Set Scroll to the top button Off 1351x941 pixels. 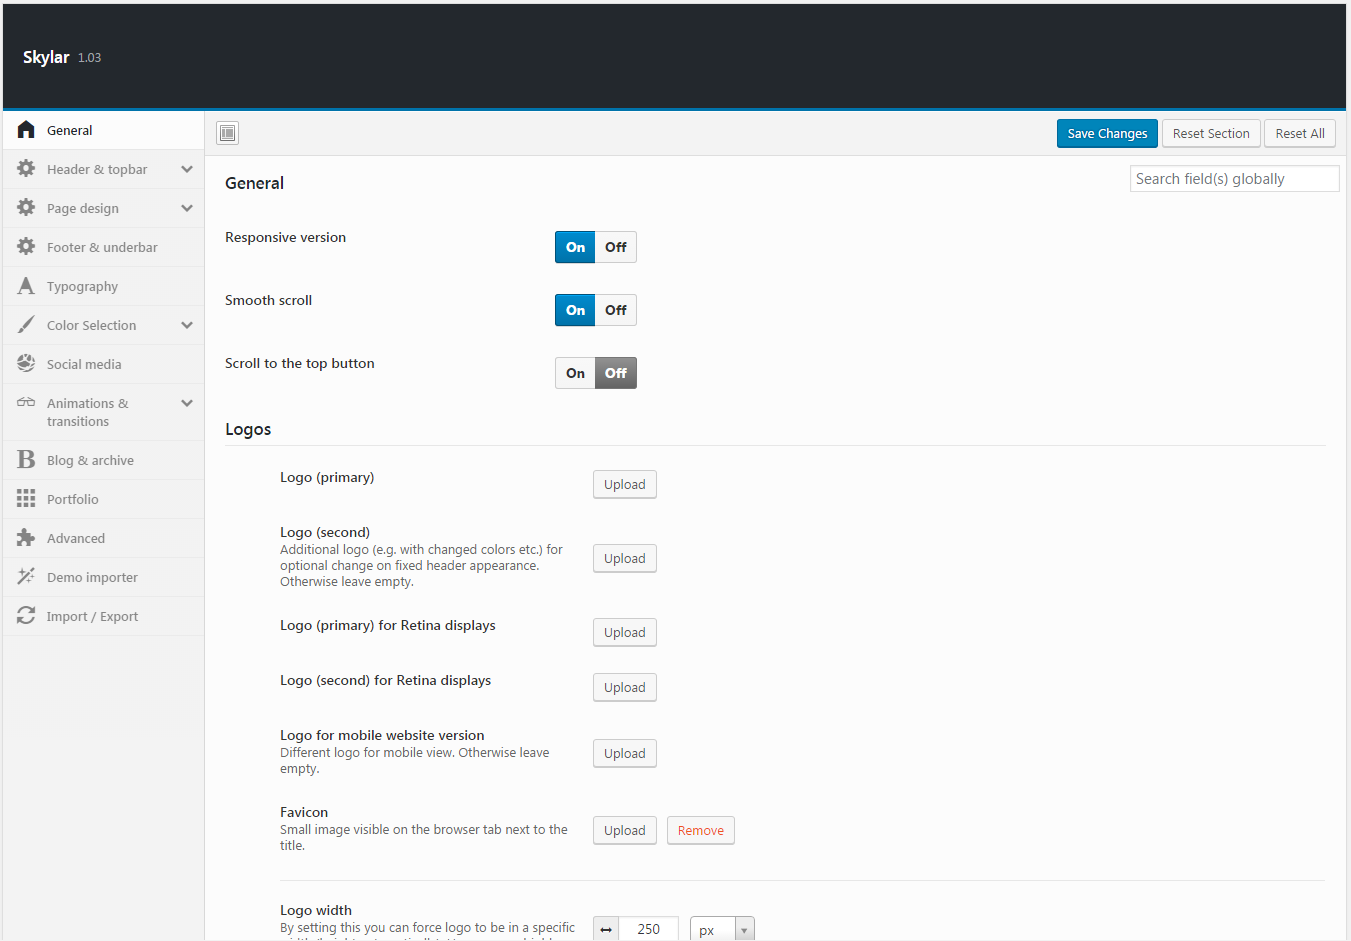click(x=616, y=373)
